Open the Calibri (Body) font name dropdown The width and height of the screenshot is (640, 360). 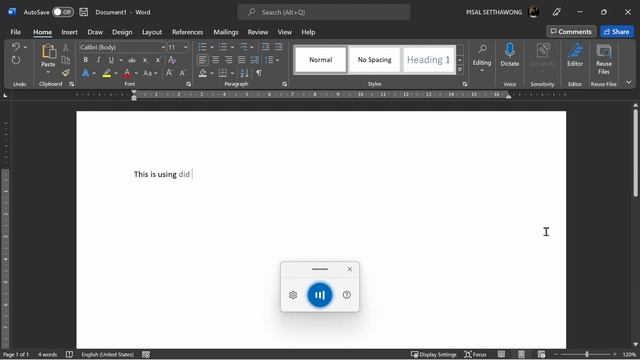pyautogui.click(x=163, y=47)
